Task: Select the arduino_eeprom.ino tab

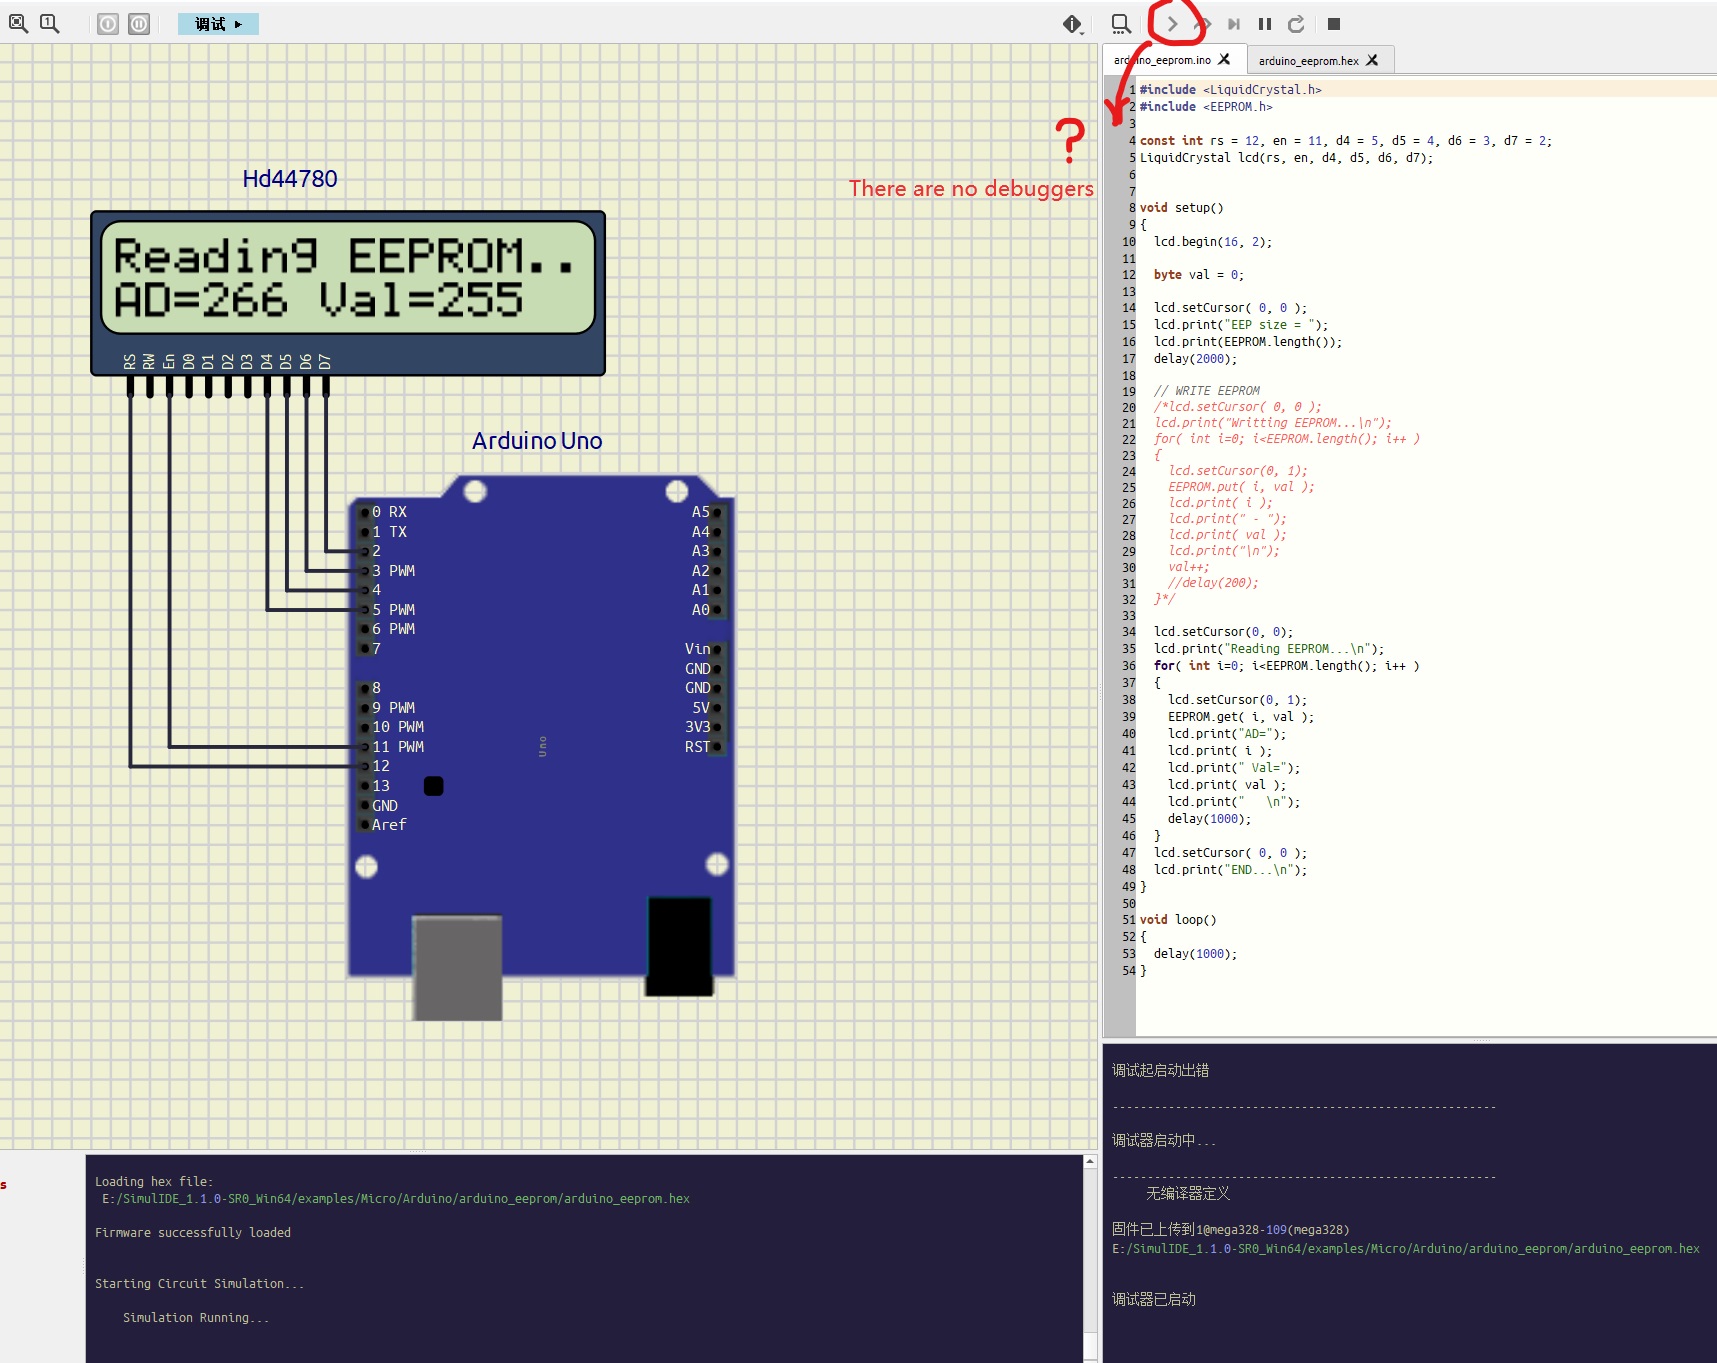Action: pyautogui.click(x=1163, y=61)
